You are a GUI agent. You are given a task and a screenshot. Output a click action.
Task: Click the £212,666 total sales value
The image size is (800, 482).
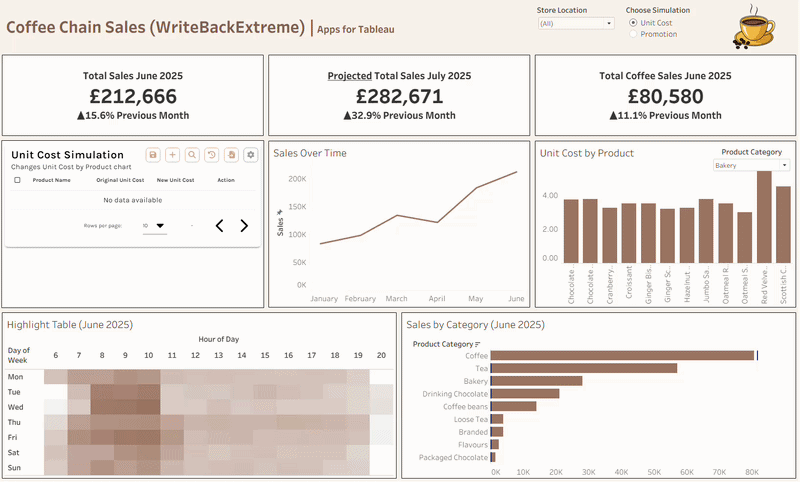tap(133, 96)
